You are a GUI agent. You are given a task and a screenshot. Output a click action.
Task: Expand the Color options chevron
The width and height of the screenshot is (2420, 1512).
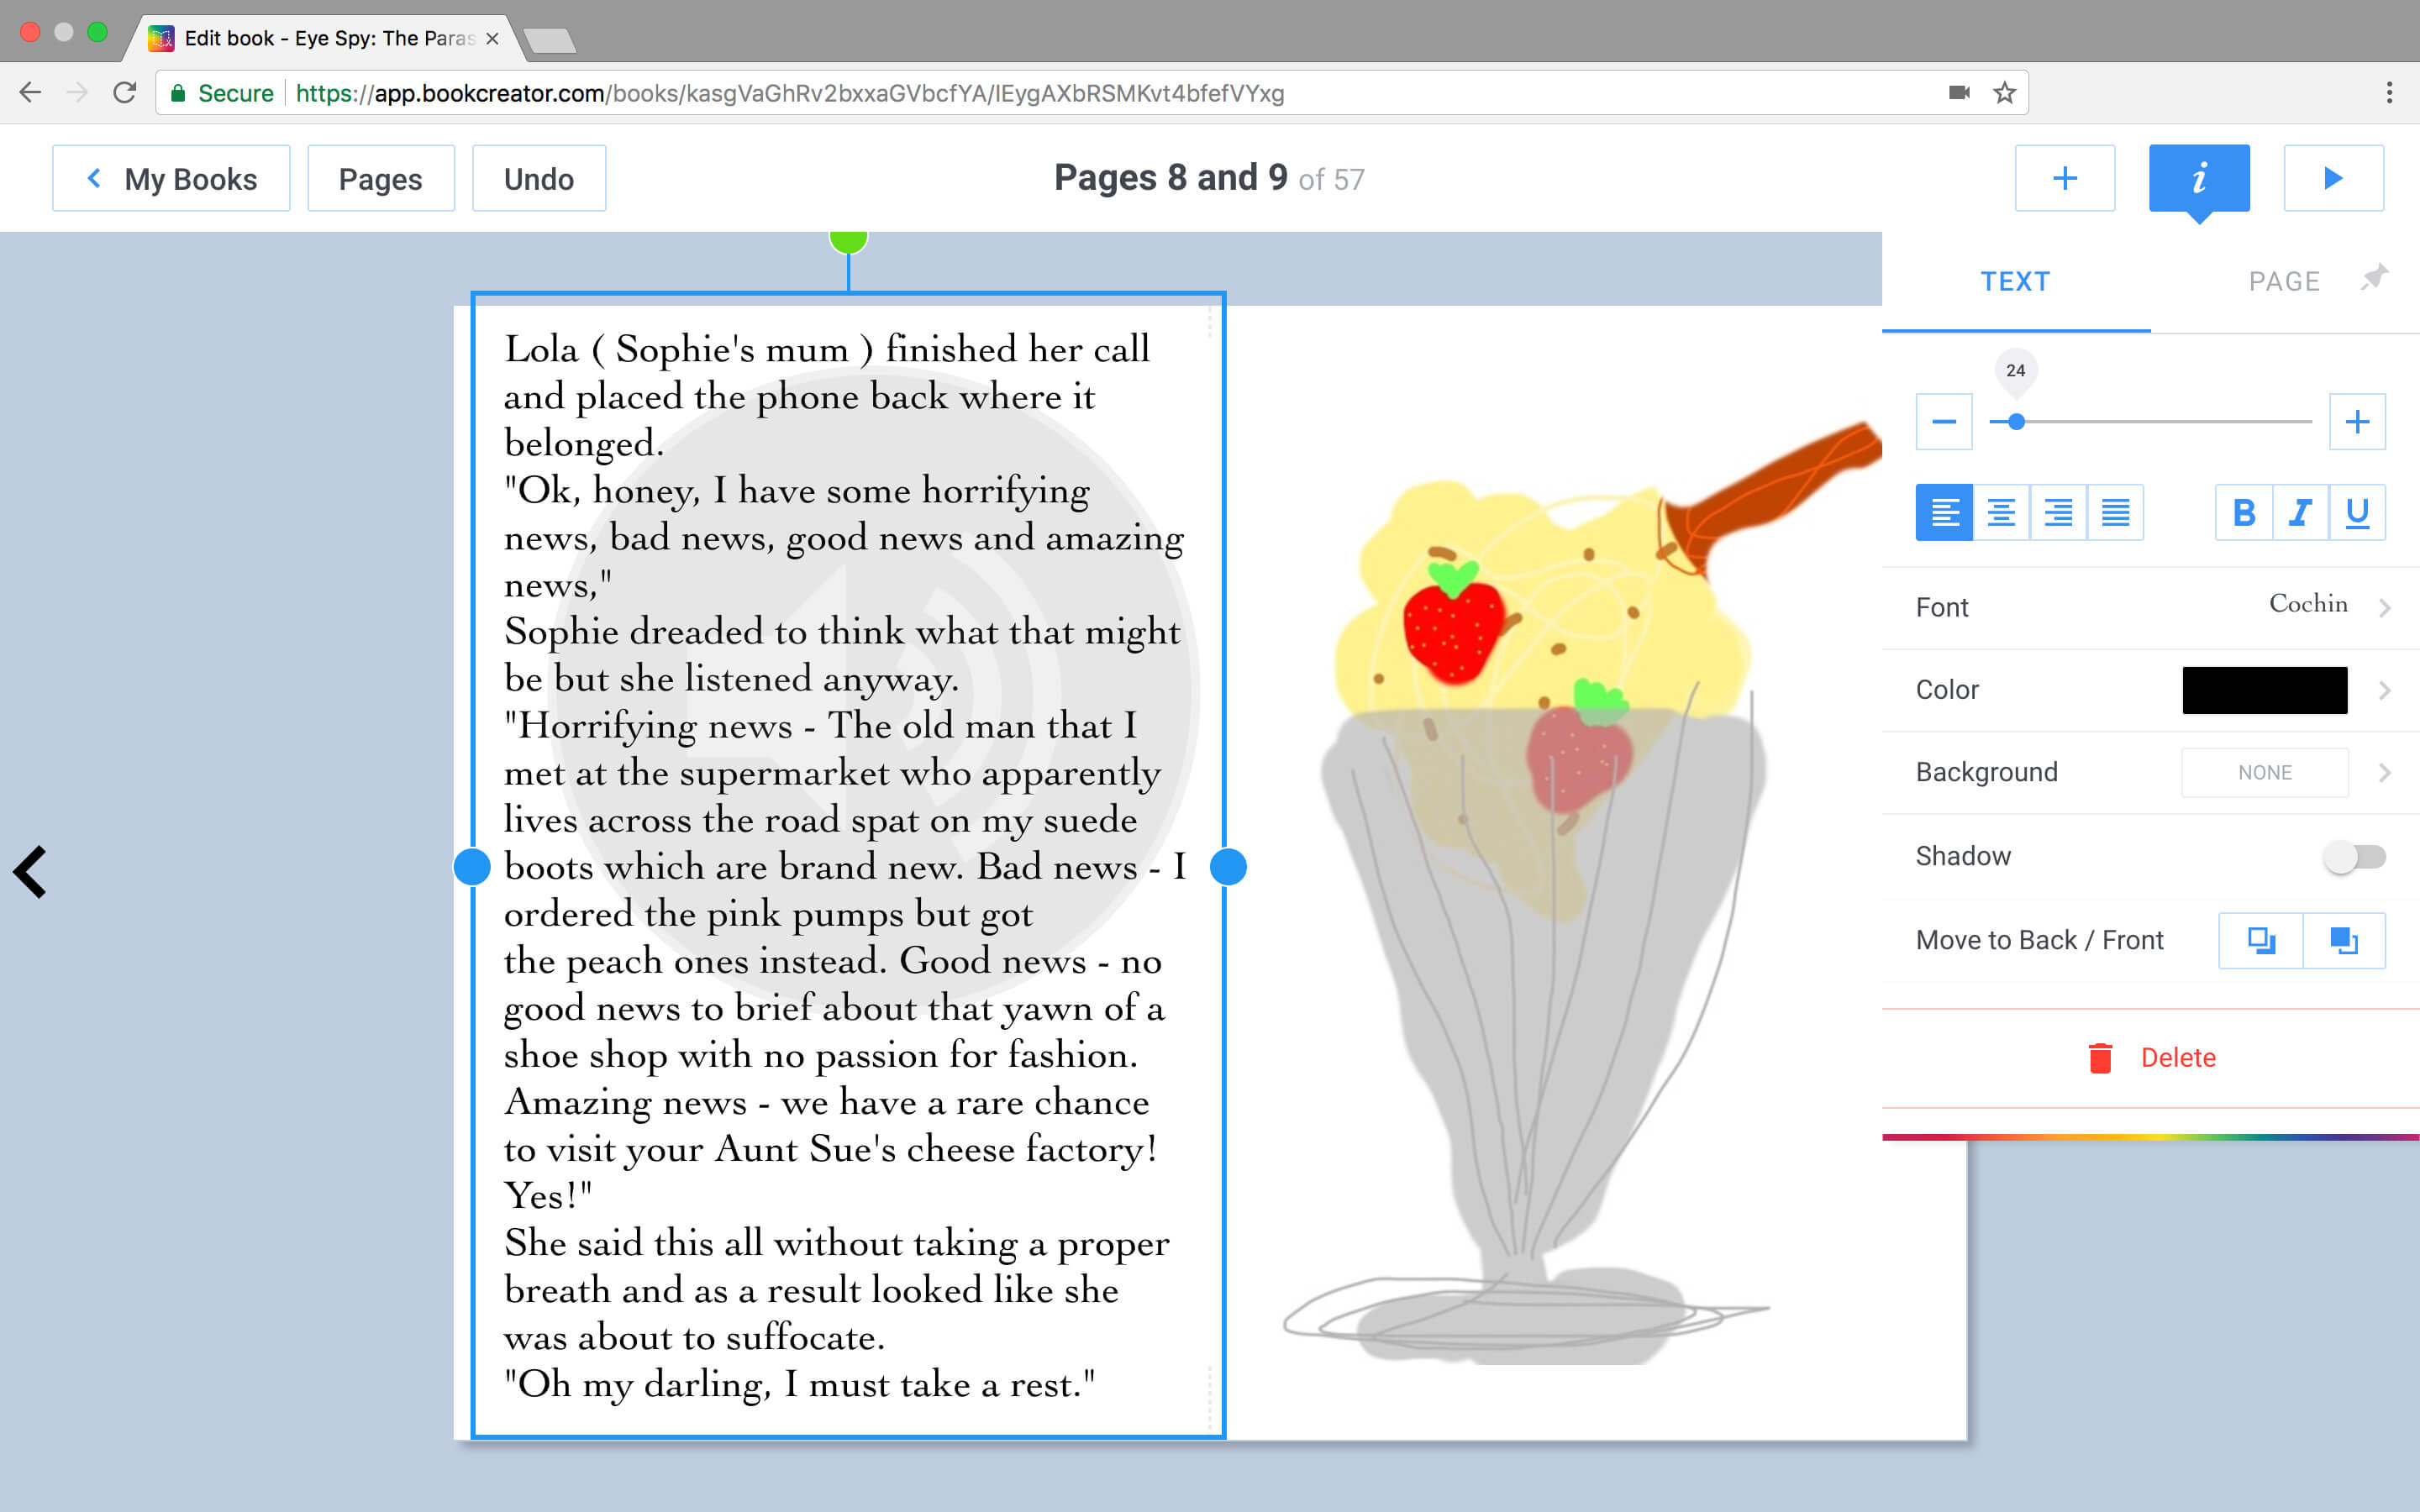pyautogui.click(x=2385, y=690)
